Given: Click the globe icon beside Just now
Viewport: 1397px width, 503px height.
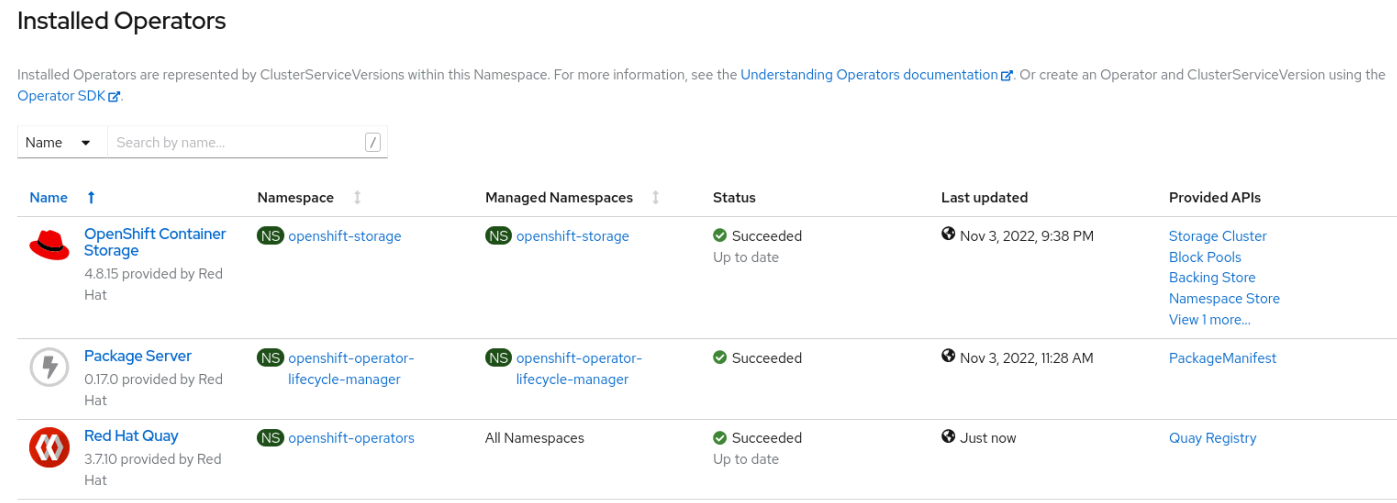Looking at the screenshot, I should pos(948,437).
